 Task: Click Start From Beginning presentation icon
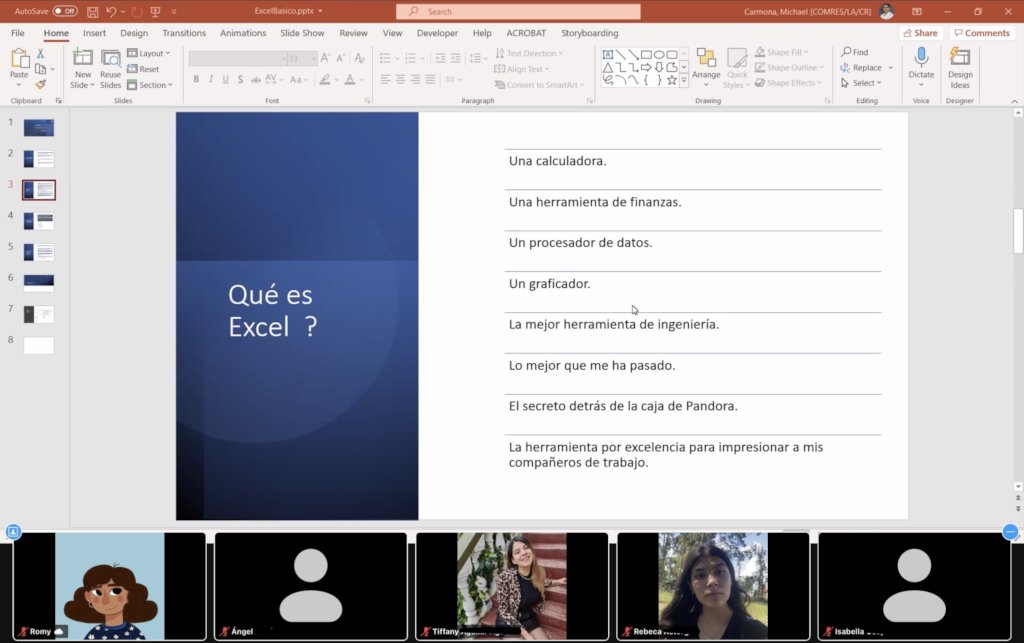tap(155, 12)
